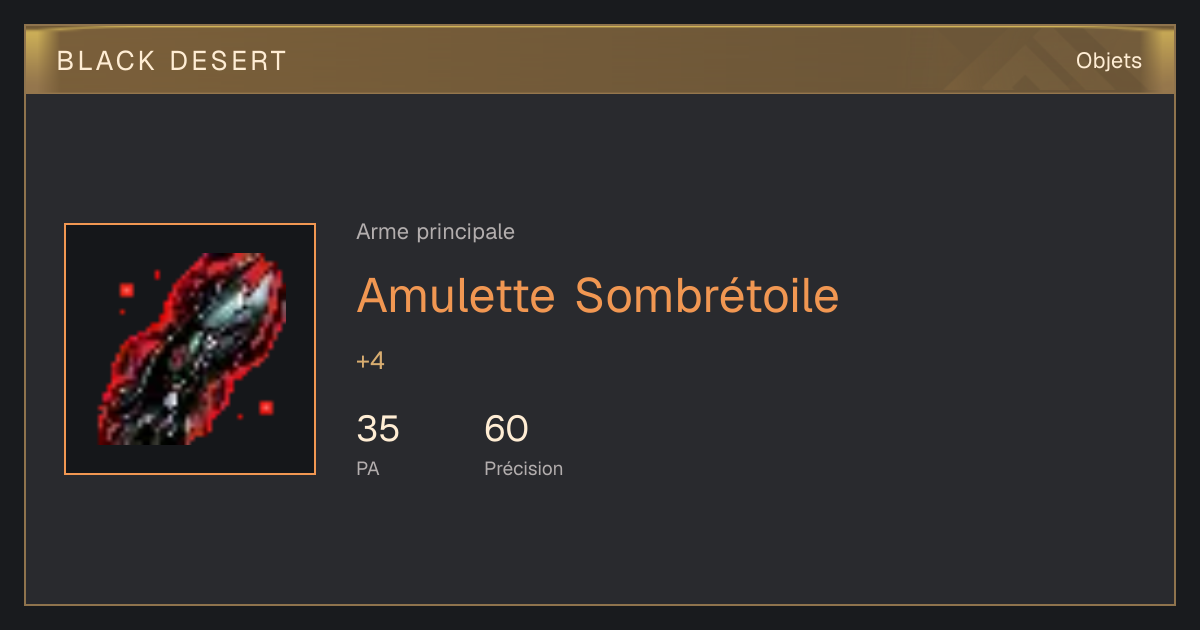Click the 60 accuracy value
Image resolution: width=1200 pixels, height=630 pixels.
click(506, 429)
